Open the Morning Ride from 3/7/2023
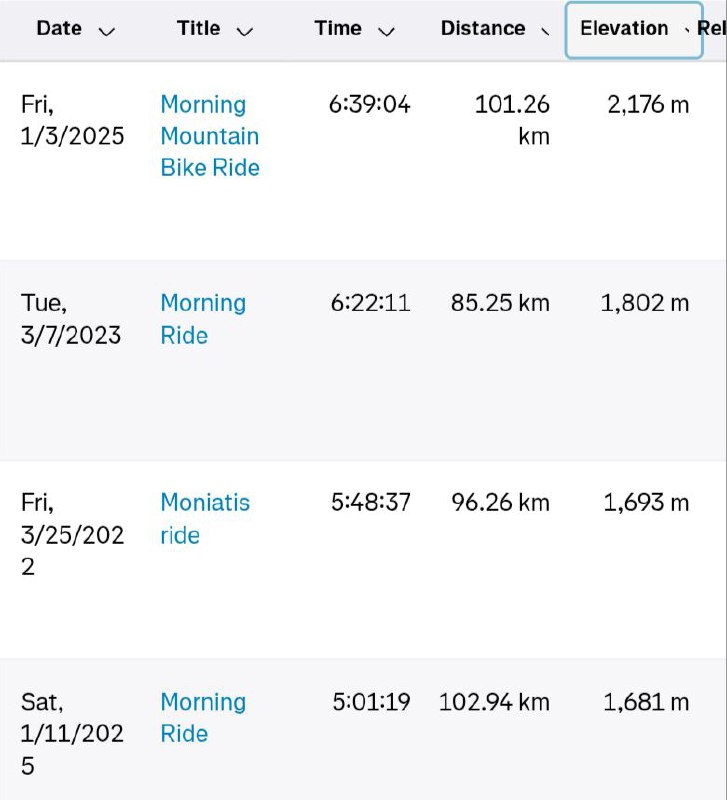 (203, 319)
